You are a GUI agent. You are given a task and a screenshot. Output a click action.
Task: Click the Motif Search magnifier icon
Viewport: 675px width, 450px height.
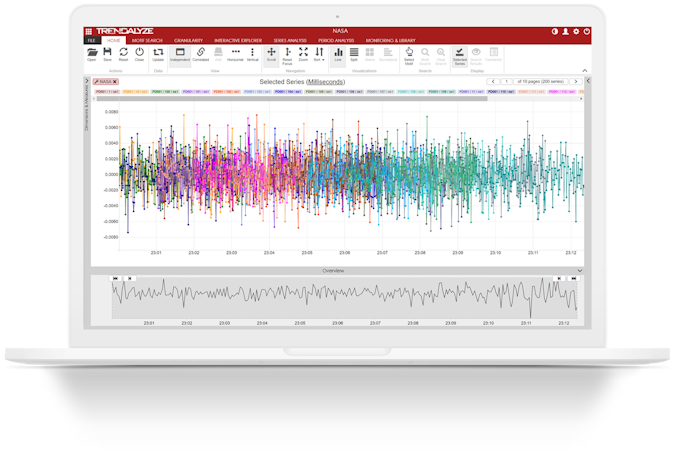tap(425, 56)
